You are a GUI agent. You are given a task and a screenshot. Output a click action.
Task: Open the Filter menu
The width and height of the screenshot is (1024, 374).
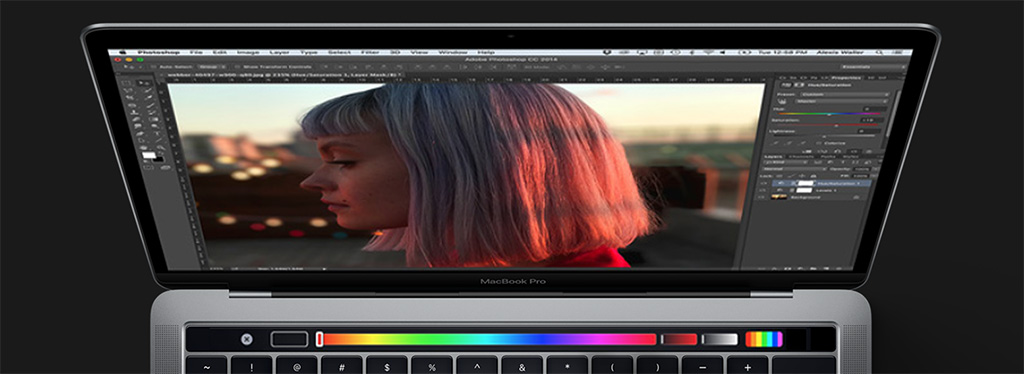[370, 52]
